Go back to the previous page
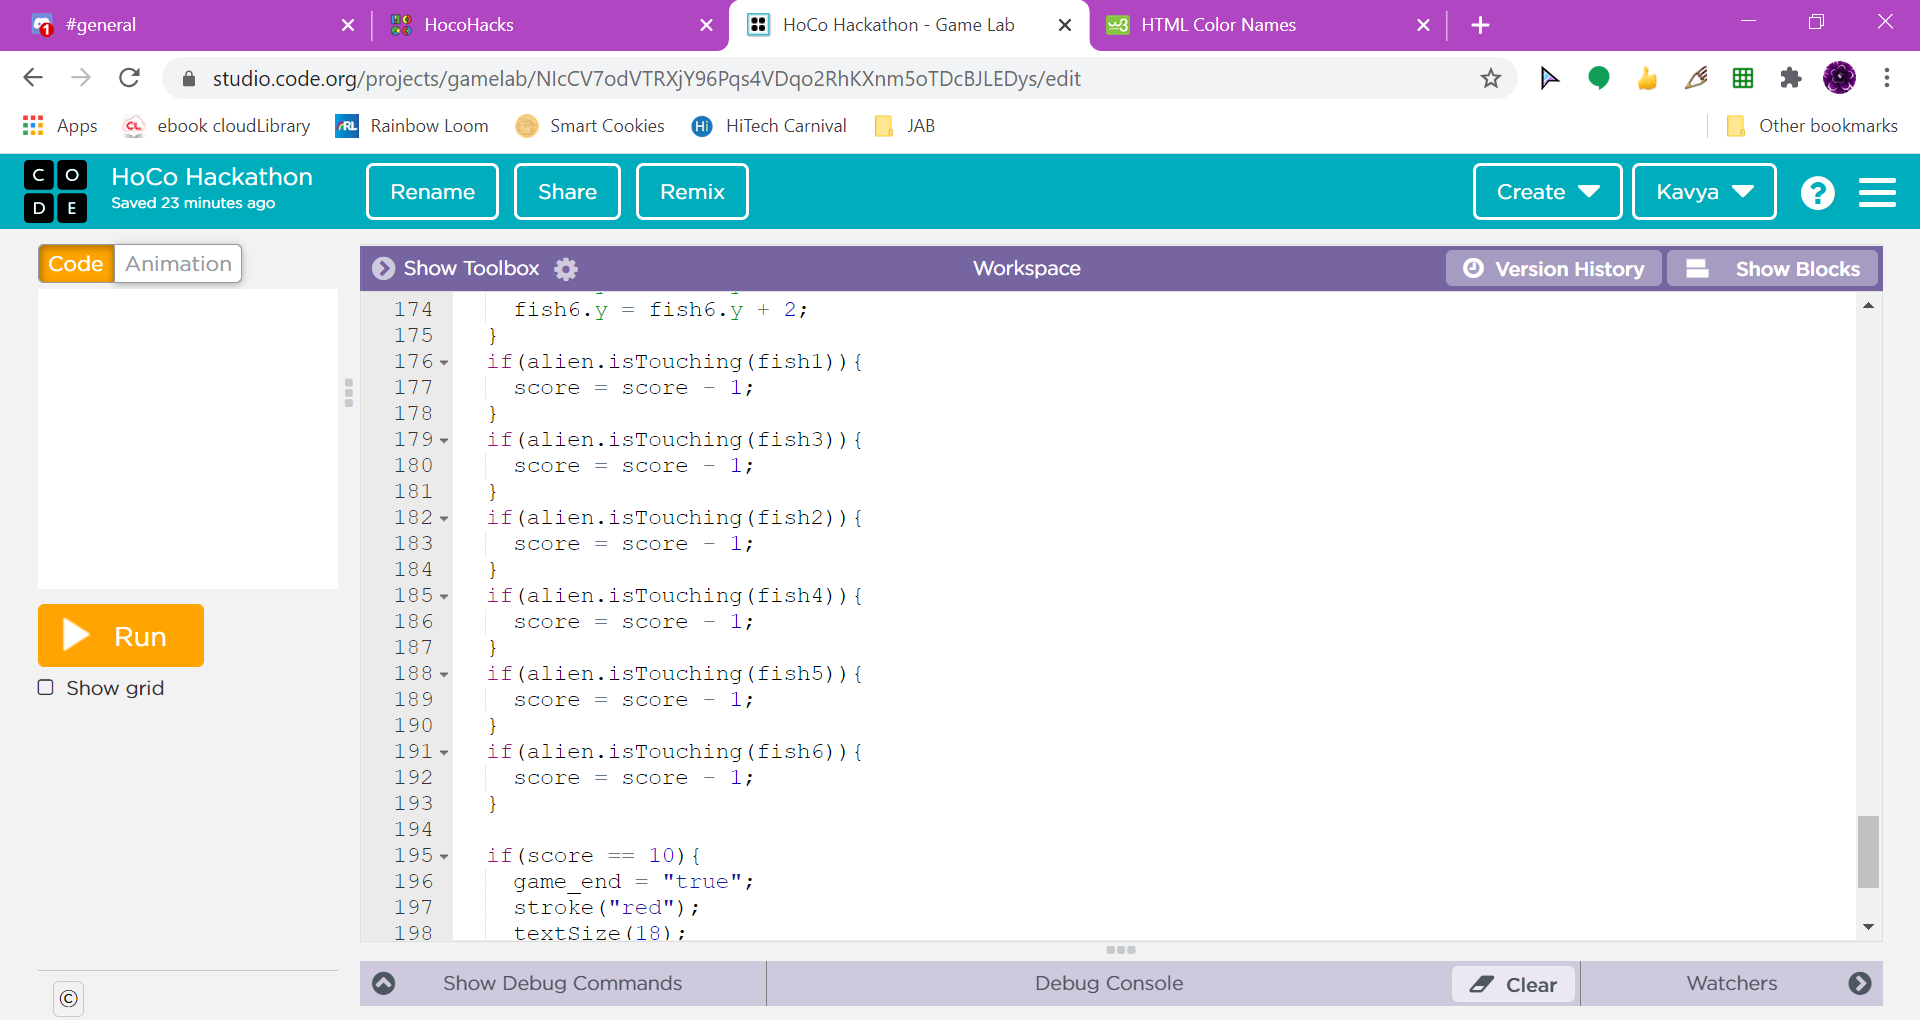 coord(33,78)
